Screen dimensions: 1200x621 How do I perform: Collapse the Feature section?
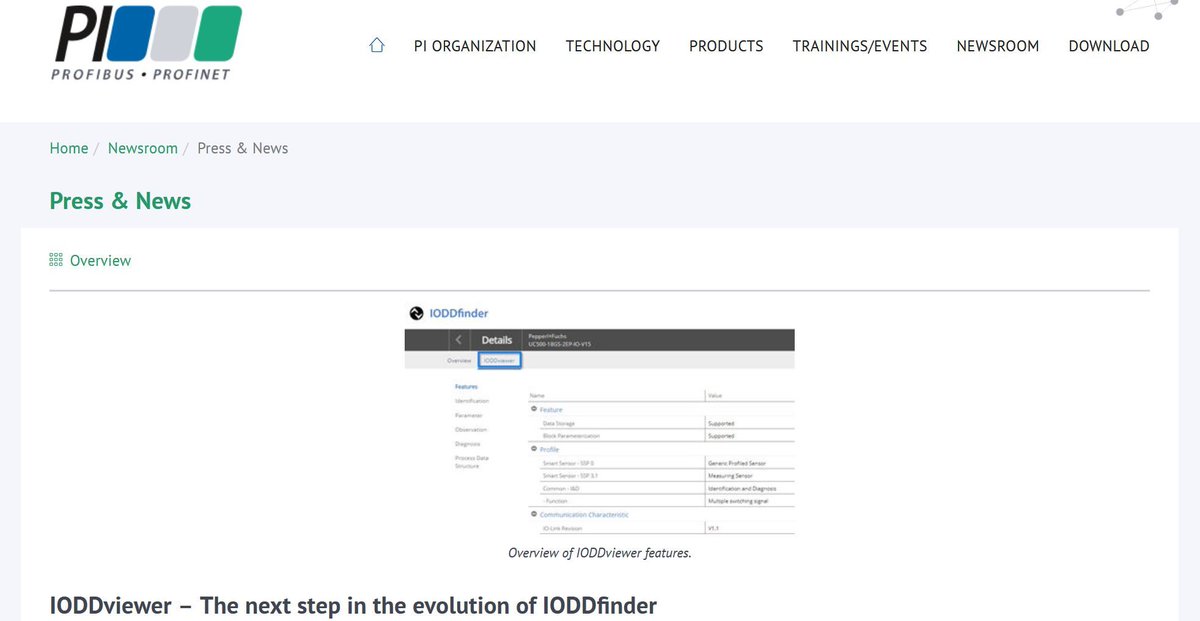coord(534,409)
